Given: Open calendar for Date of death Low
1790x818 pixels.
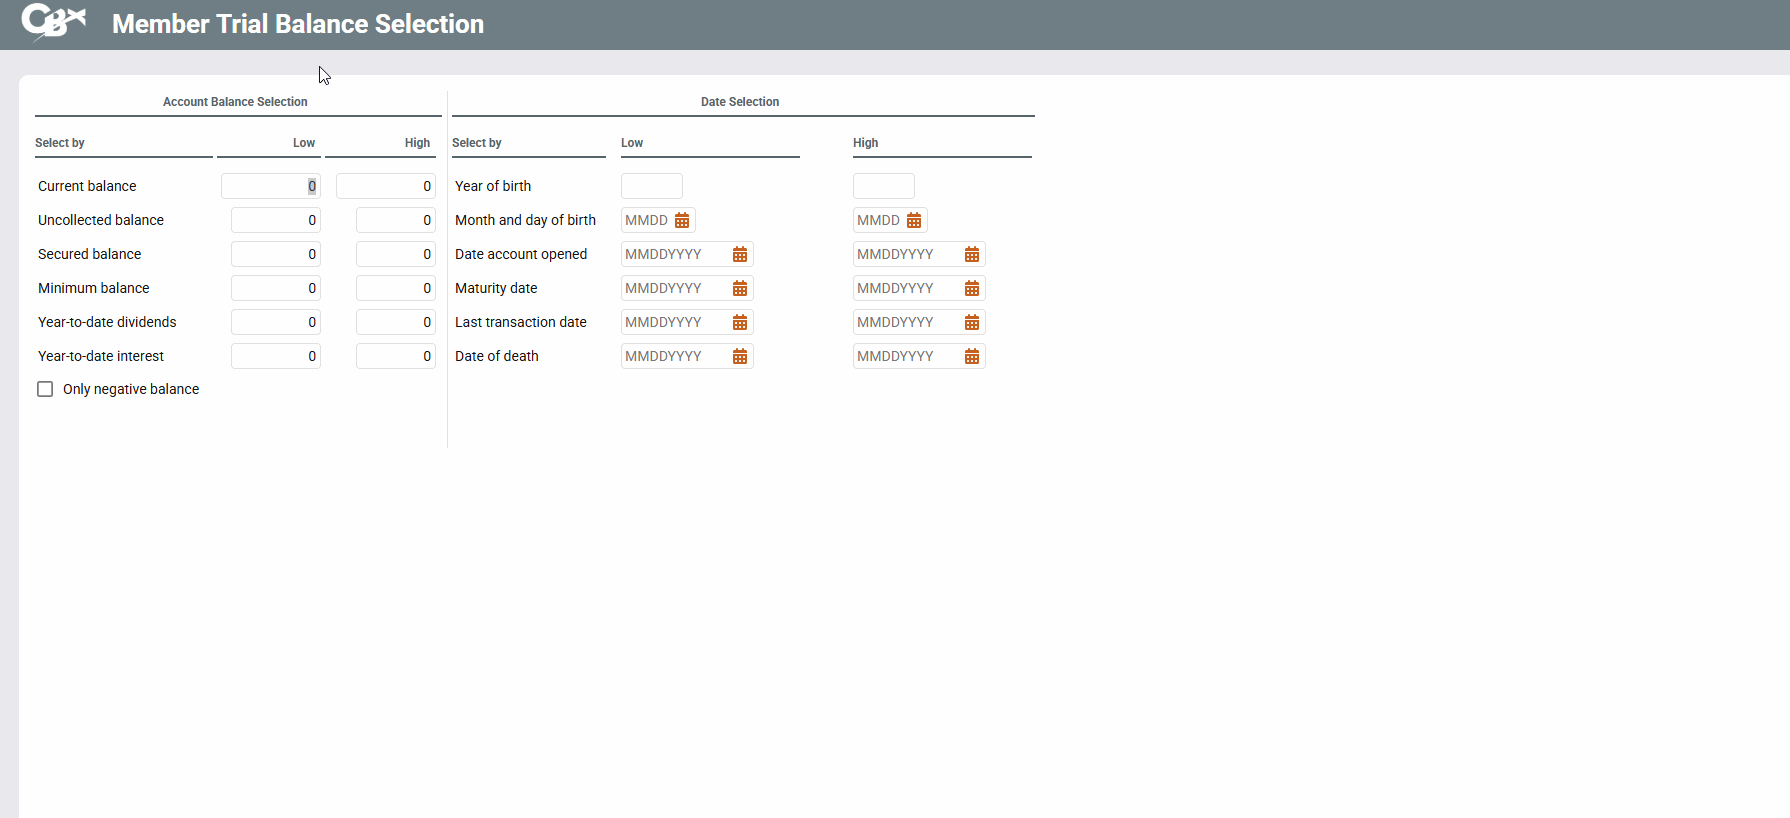Looking at the screenshot, I should pyautogui.click(x=740, y=356).
